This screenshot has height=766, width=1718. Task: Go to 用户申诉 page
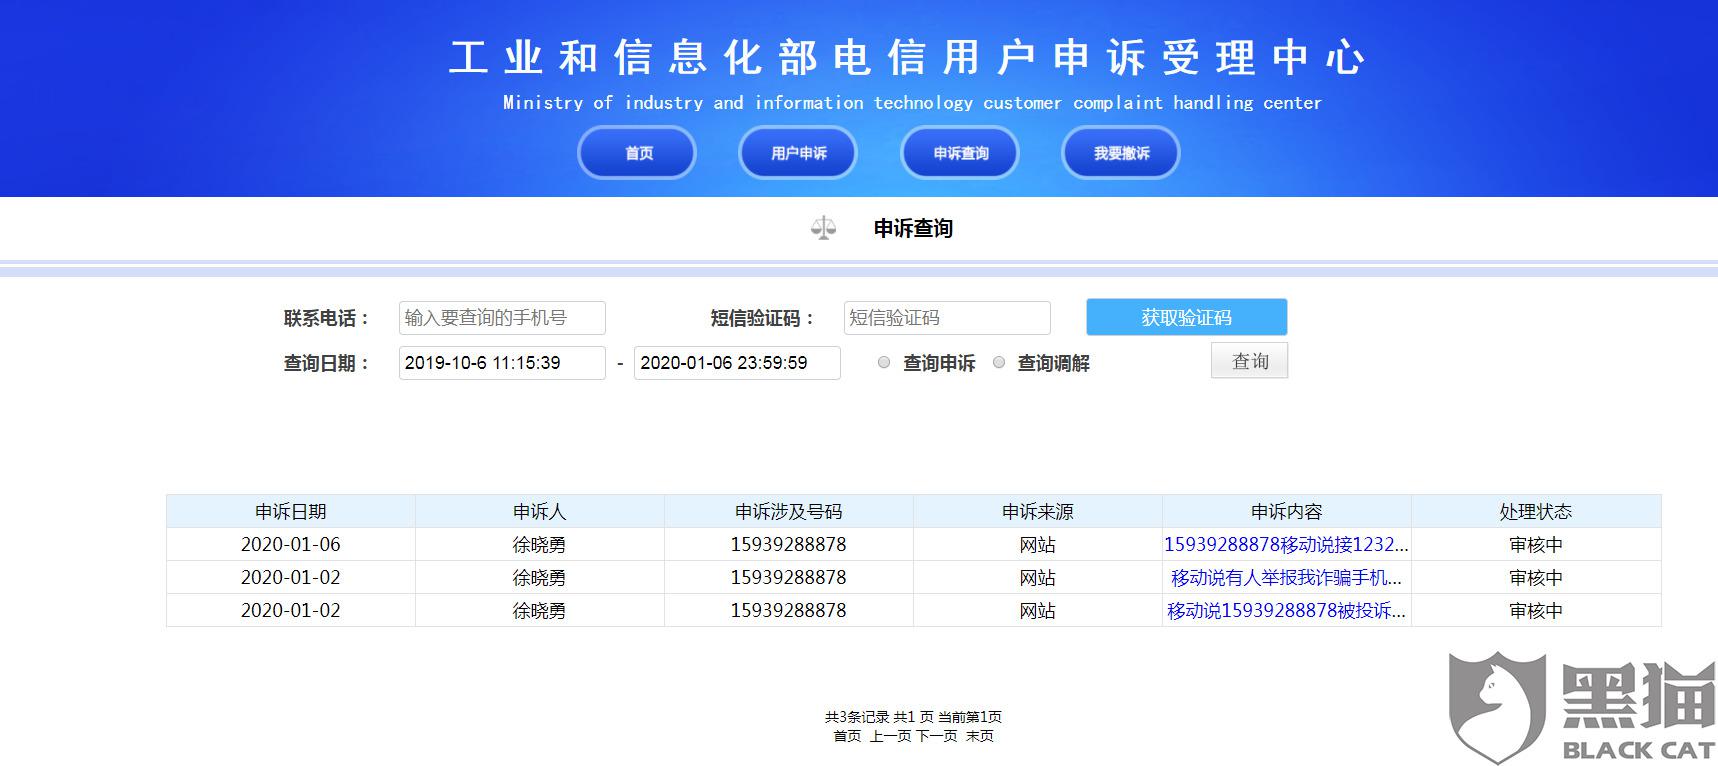tap(798, 153)
